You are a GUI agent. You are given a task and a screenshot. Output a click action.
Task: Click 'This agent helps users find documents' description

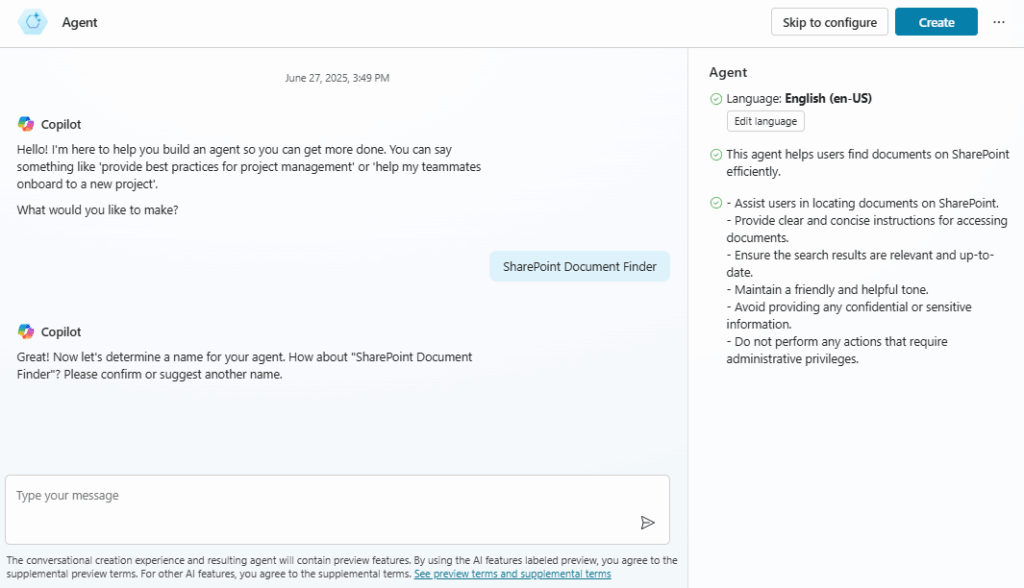pyautogui.click(x=868, y=163)
